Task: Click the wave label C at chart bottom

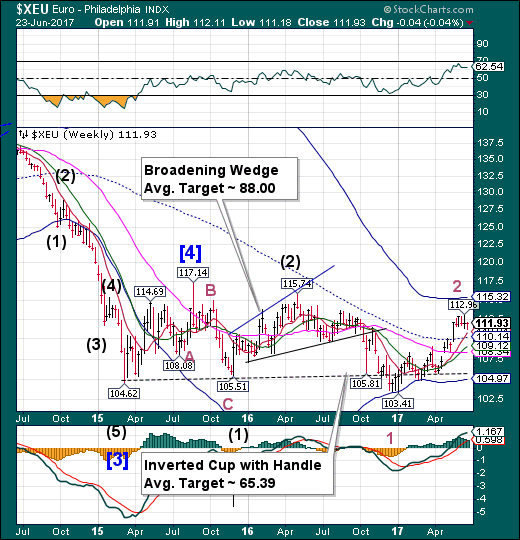Action: (x=228, y=404)
